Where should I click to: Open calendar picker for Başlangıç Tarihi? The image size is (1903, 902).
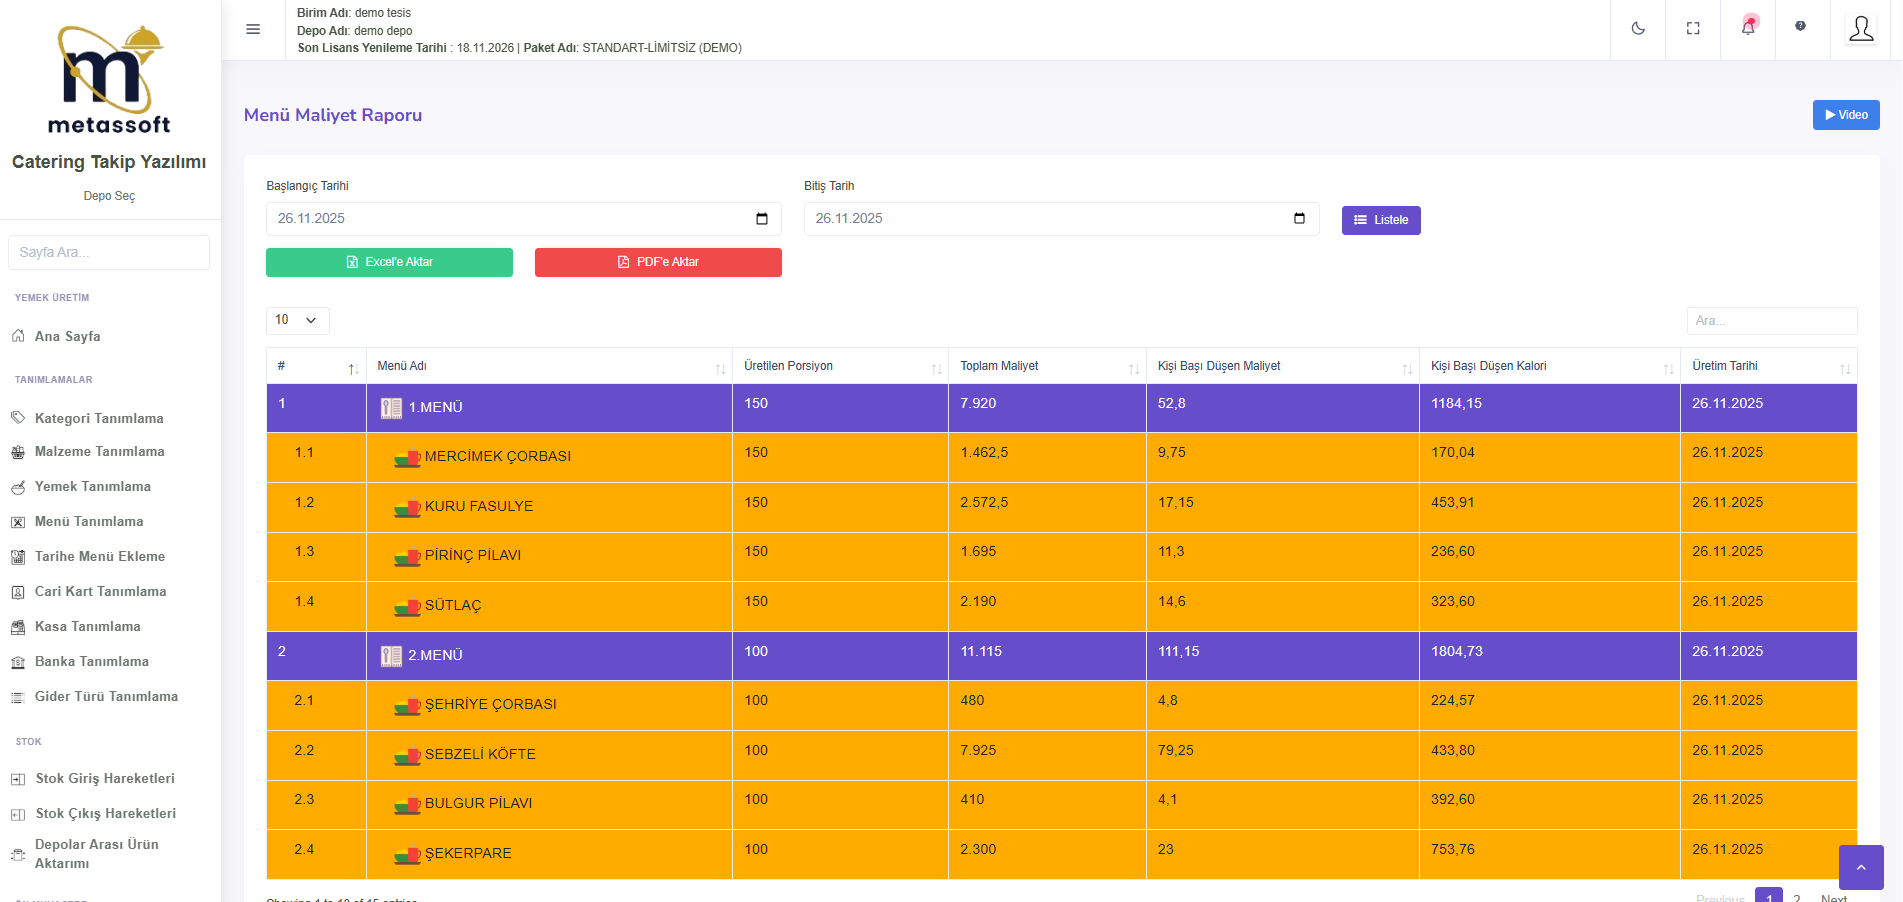762,219
